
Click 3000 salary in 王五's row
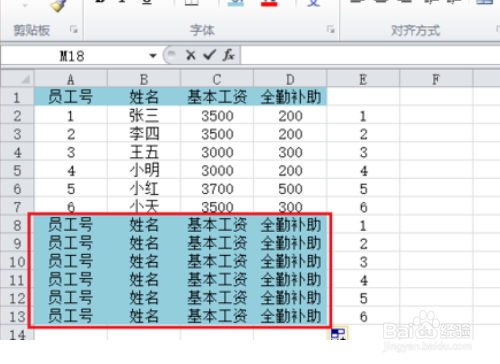(x=217, y=152)
